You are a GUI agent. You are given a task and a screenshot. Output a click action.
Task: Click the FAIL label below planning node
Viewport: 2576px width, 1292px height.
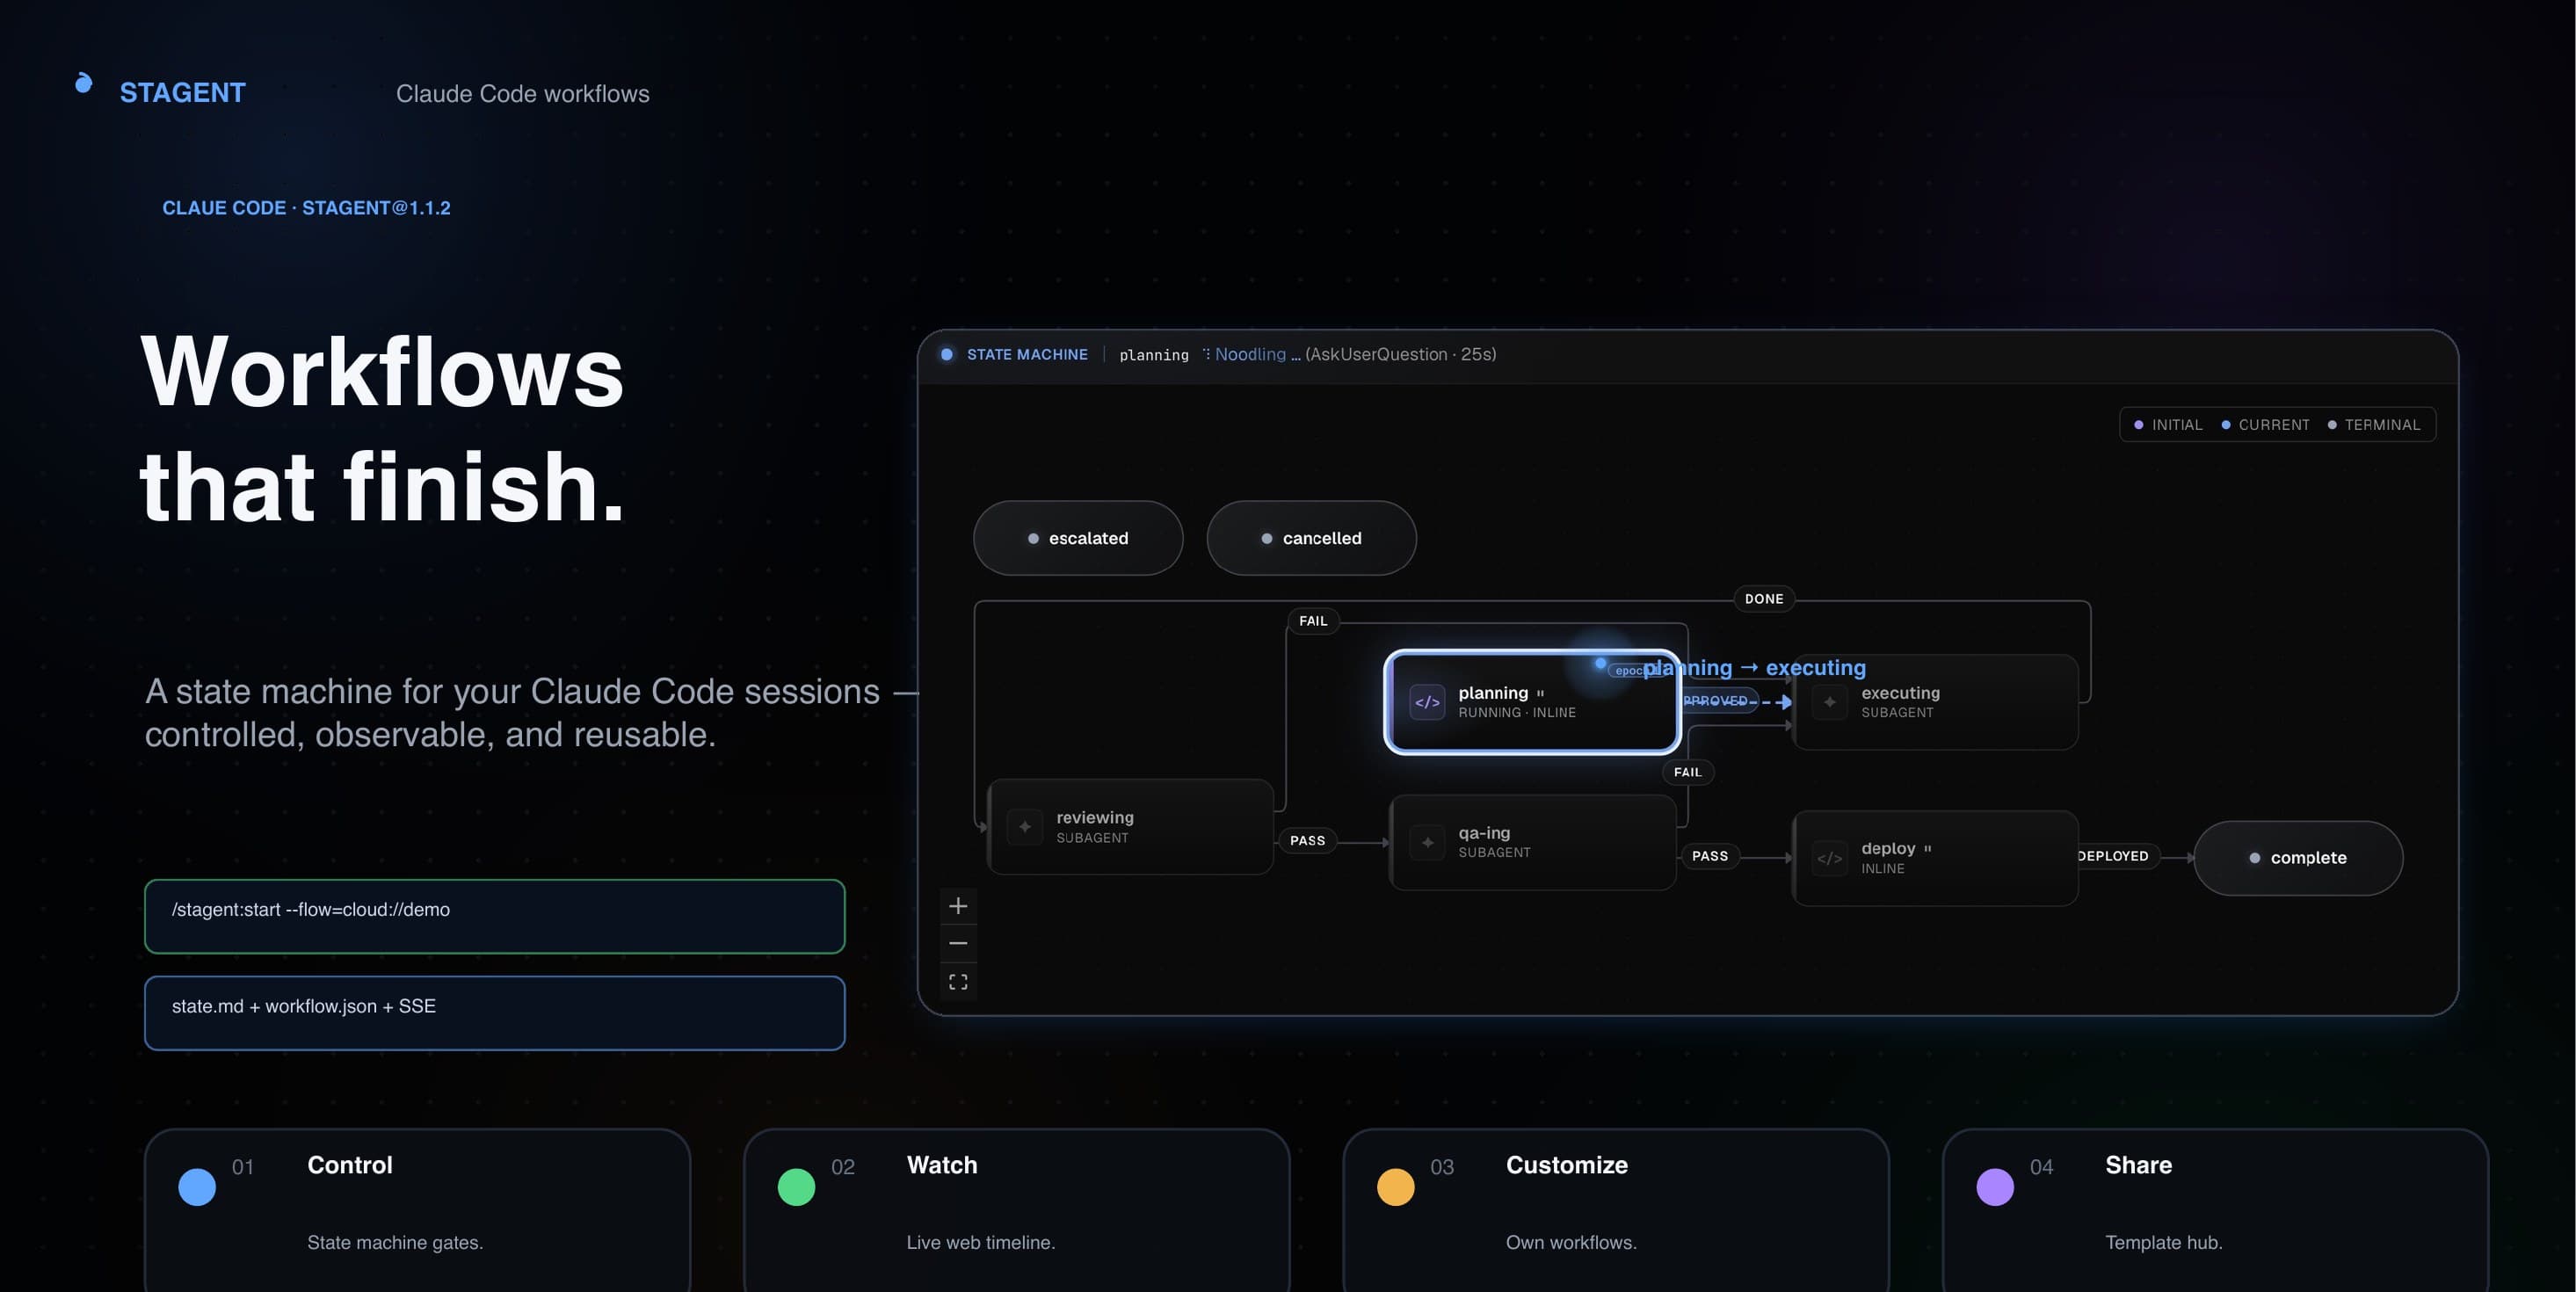(x=1688, y=772)
